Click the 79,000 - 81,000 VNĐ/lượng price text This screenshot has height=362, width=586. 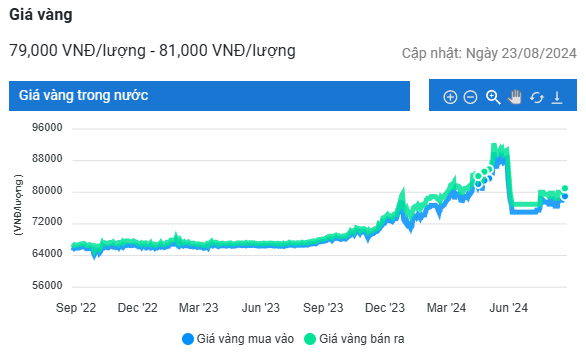pos(152,50)
